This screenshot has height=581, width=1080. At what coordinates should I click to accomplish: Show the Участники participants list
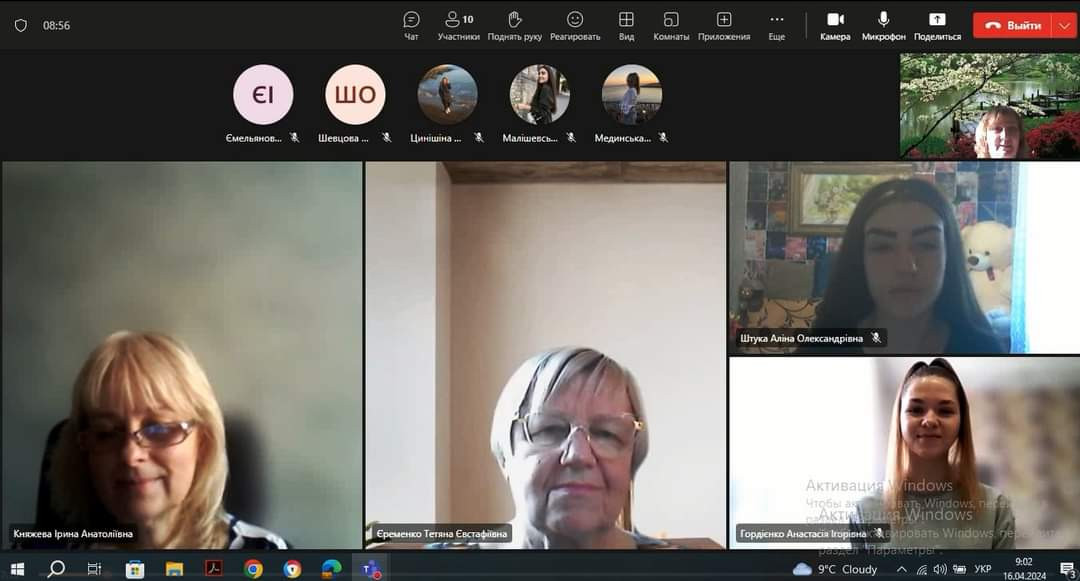pyautogui.click(x=458, y=25)
